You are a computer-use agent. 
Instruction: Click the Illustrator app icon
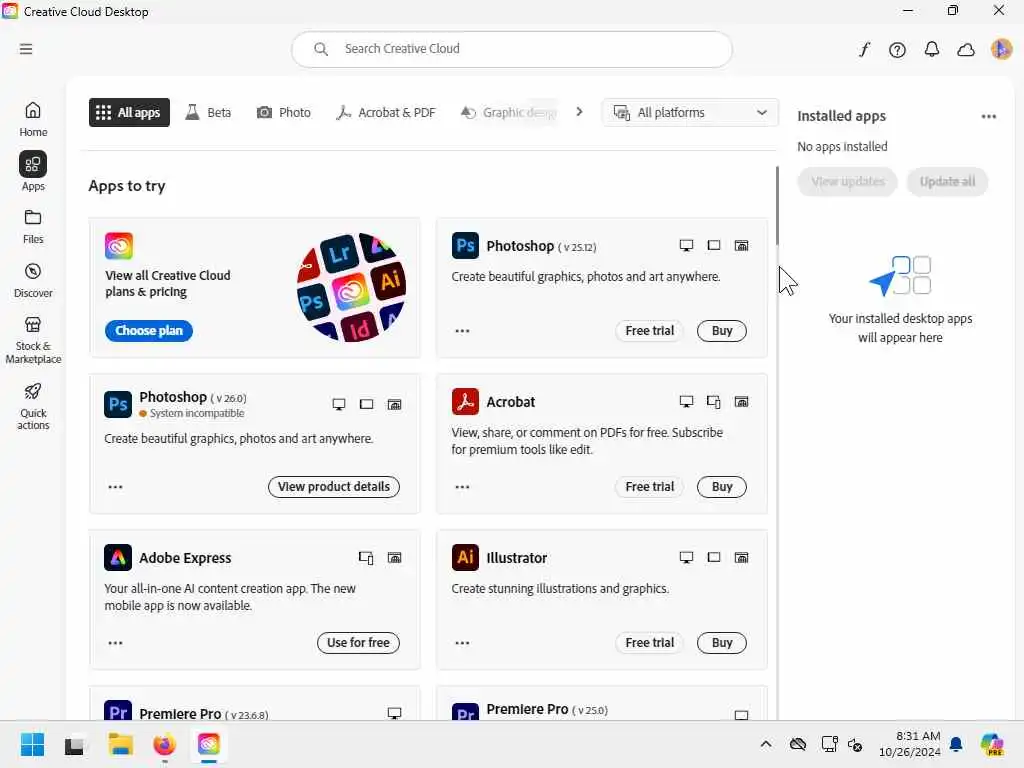click(x=465, y=557)
